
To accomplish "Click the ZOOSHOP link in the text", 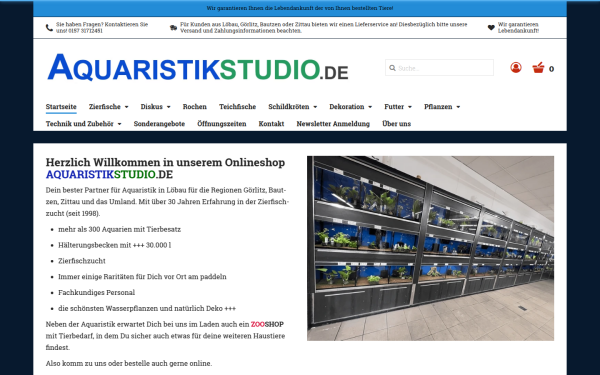I will pyautogui.click(x=267, y=324).
